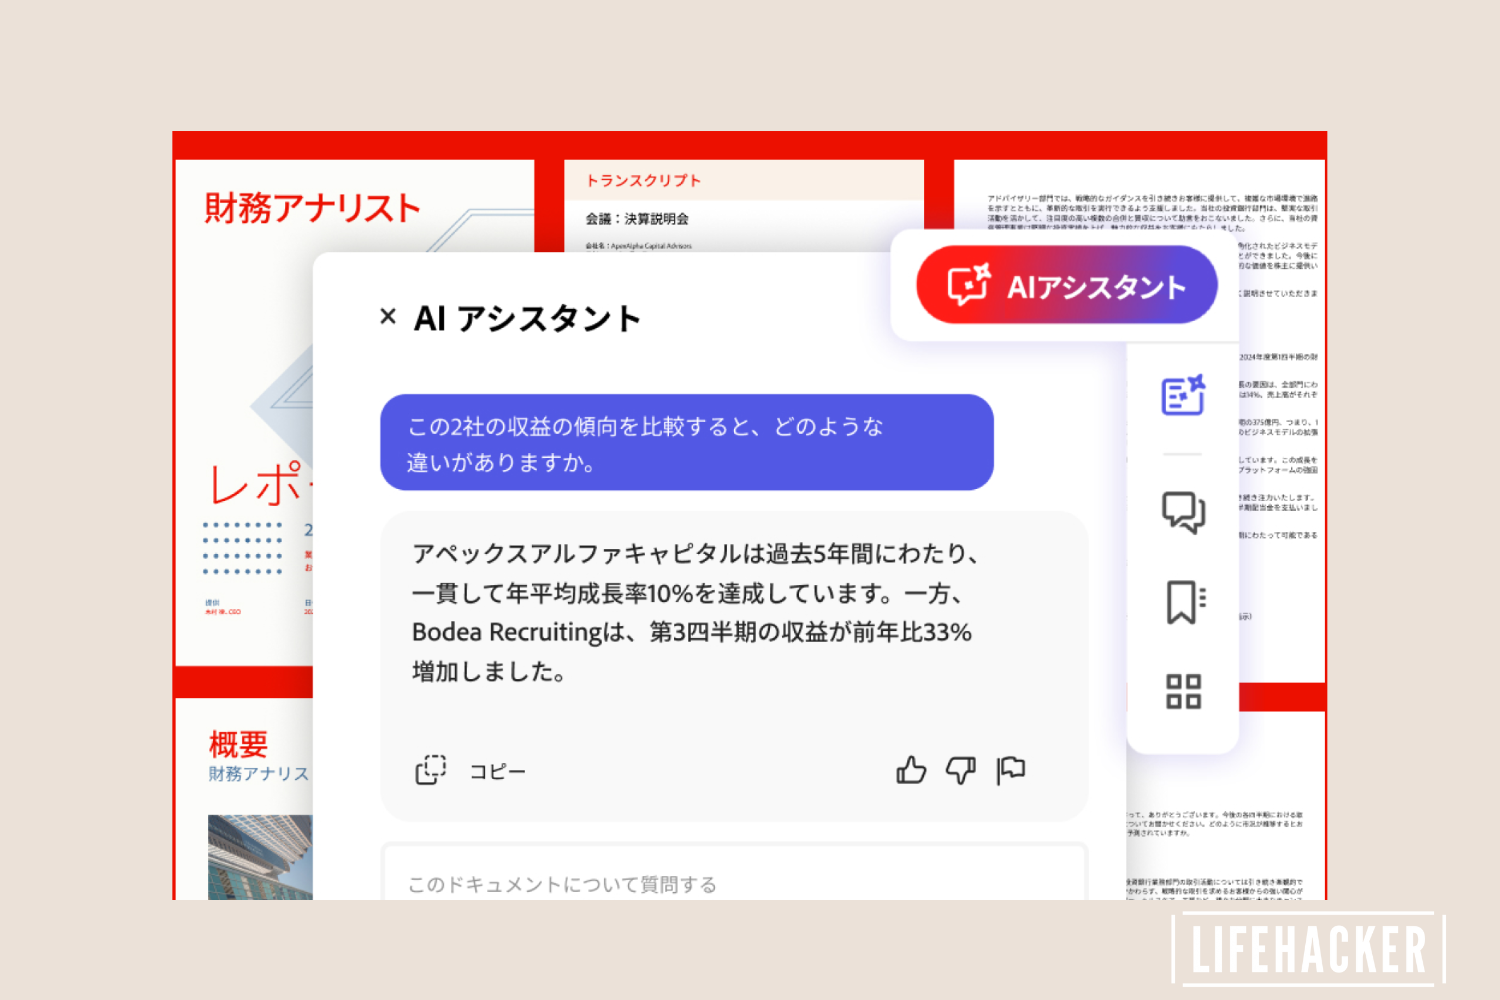Give the AI response a thumbs up
The height and width of the screenshot is (1000, 1500).
coord(910,770)
